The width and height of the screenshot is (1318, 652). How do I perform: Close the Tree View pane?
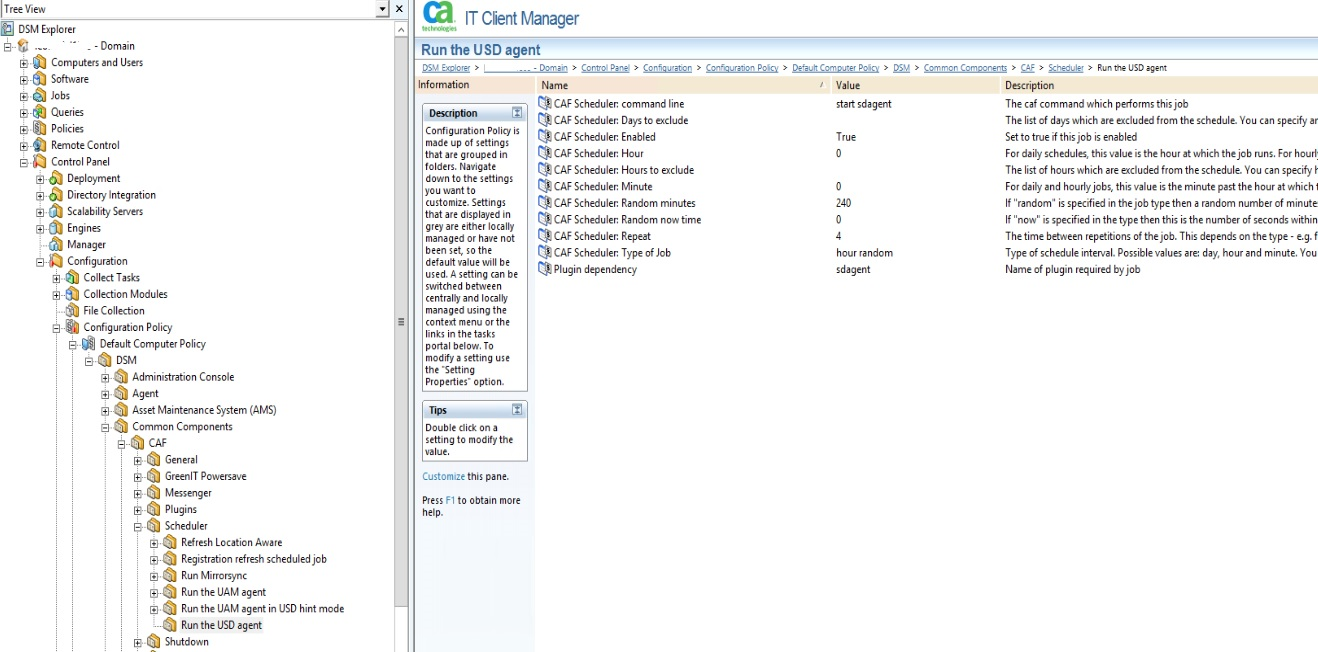[399, 9]
